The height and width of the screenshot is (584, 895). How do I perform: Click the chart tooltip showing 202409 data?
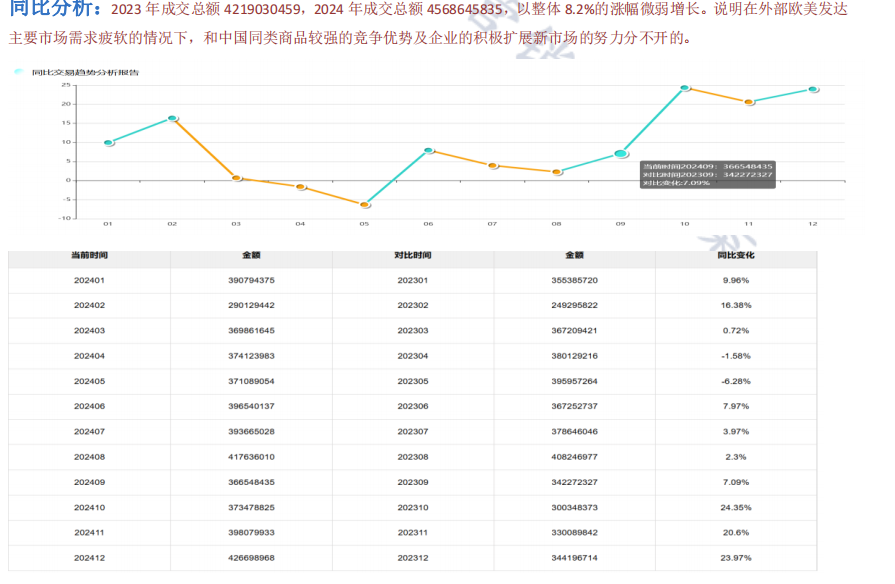click(x=707, y=174)
